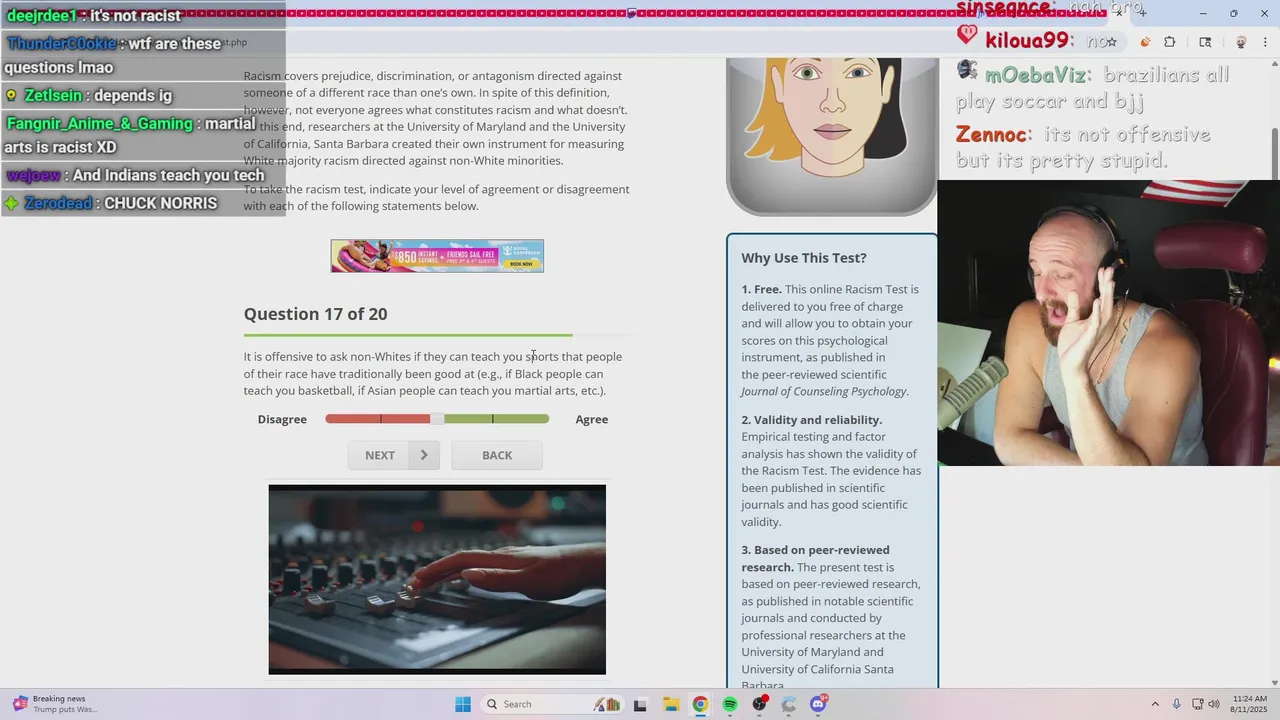Open Spotify from the taskbar
Image resolution: width=1280 pixels, height=720 pixels.
(730, 704)
